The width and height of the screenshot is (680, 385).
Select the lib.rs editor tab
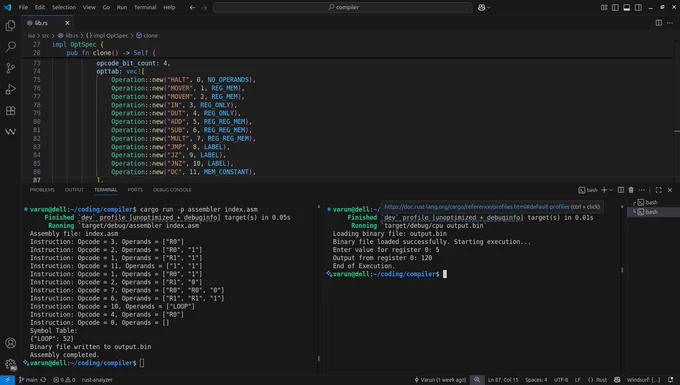(47, 23)
